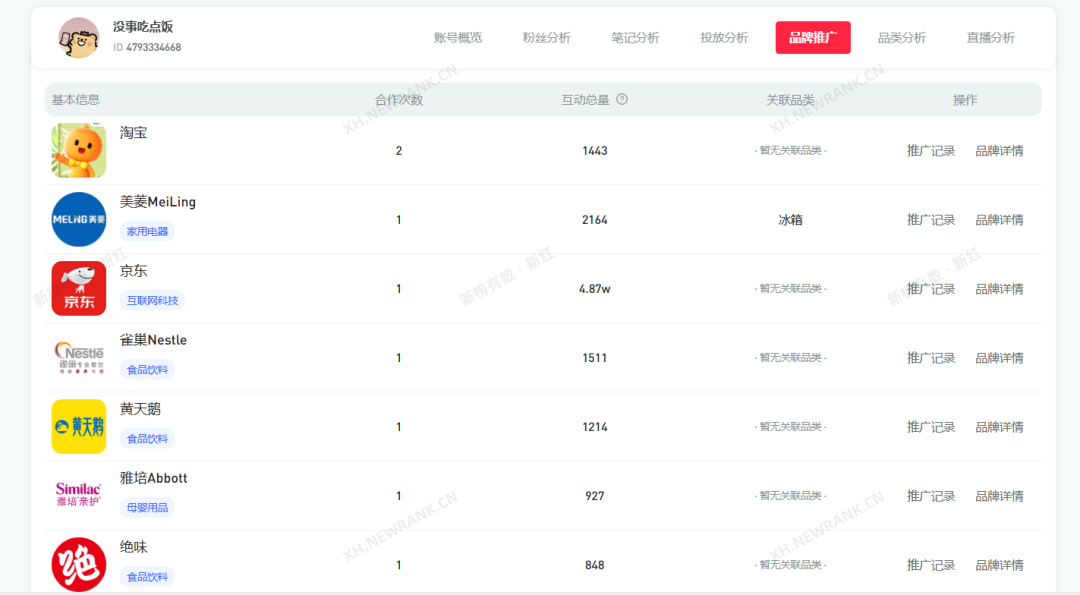Click the help icon beside 互动总量

point(622,99)
